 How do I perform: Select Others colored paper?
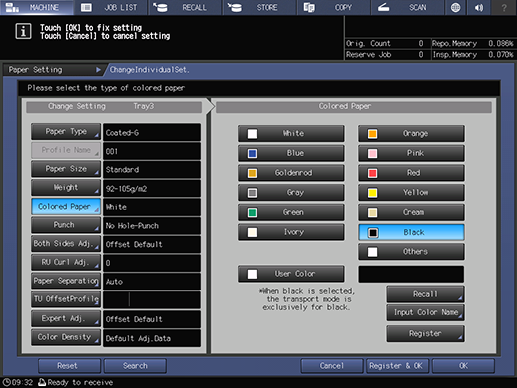411,251
